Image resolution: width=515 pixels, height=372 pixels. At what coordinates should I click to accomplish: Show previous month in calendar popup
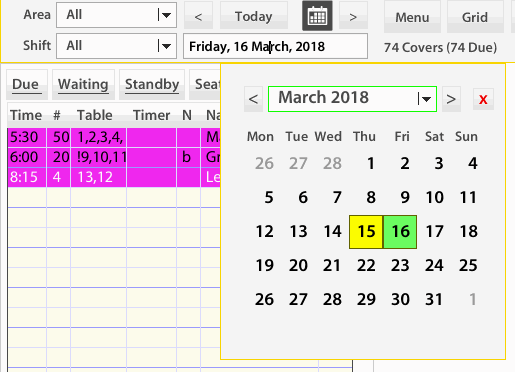click(x=253, y=99)
